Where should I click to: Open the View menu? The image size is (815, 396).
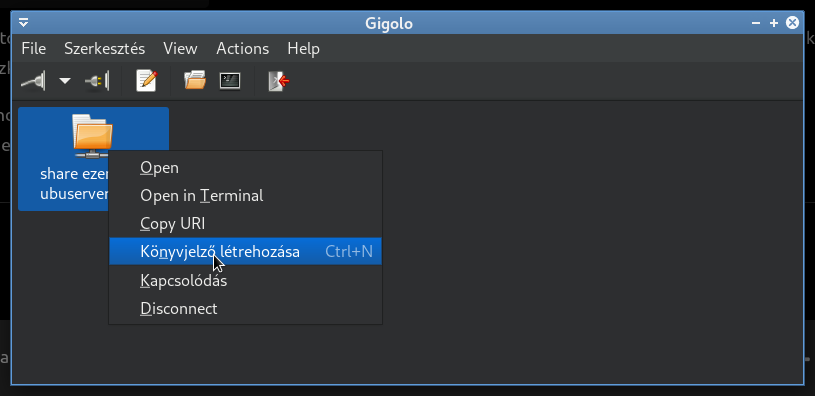[180, 49]
